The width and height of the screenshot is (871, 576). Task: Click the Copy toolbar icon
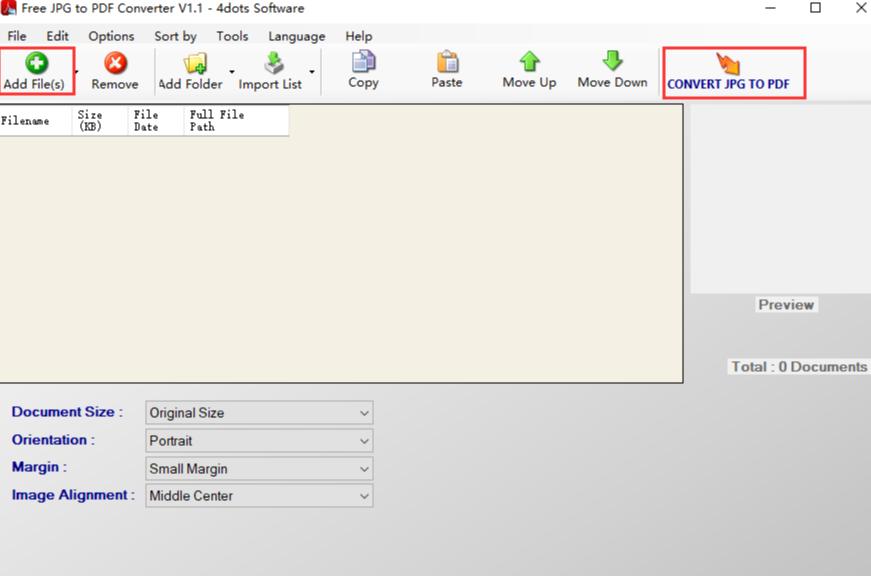363,61
